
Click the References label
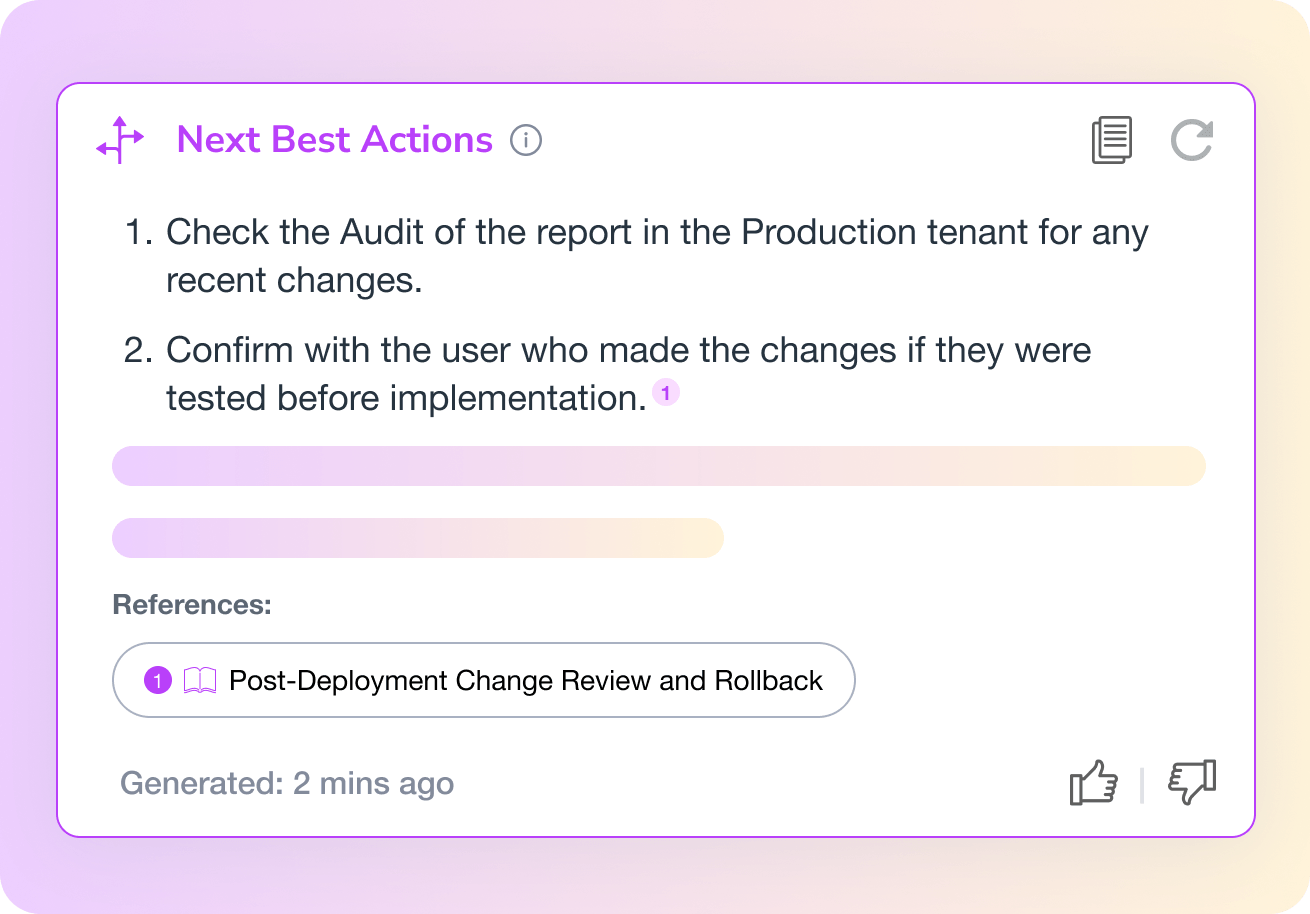(192, 605)
